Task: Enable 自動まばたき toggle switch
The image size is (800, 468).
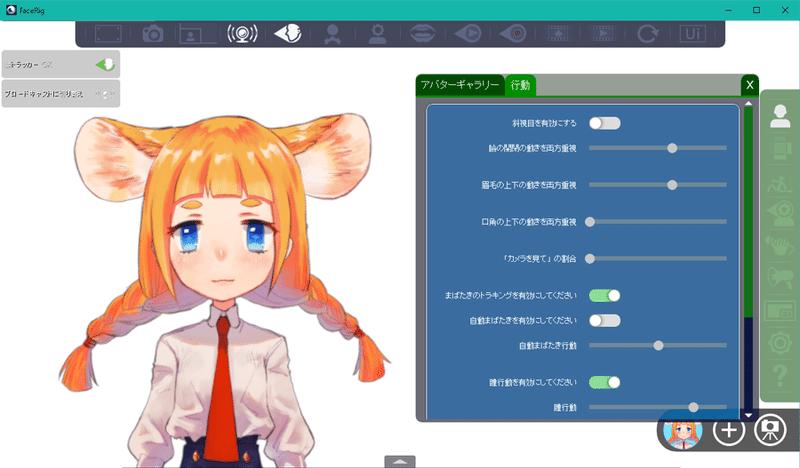Action: click(x=605, y=321)
